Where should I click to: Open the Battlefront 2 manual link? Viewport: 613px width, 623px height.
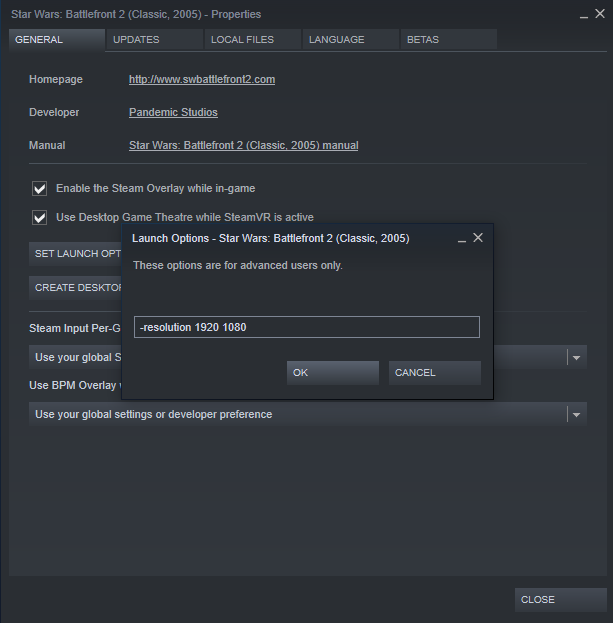click(244, 145)
